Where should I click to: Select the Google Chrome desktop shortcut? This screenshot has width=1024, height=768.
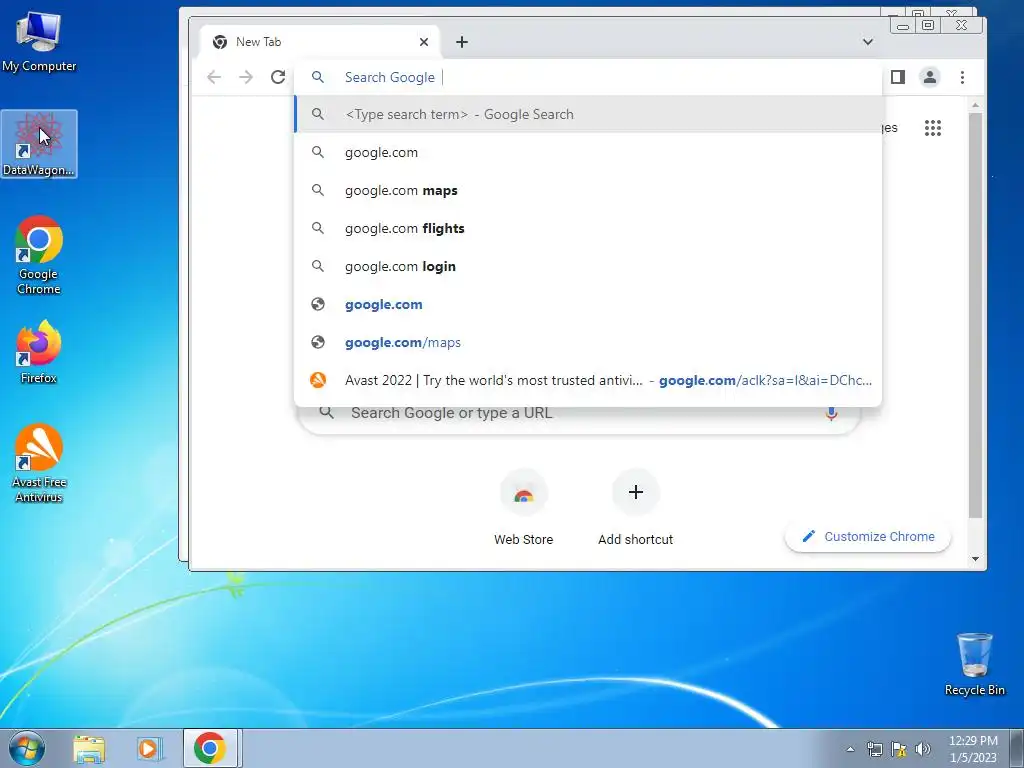pos(39,255)
